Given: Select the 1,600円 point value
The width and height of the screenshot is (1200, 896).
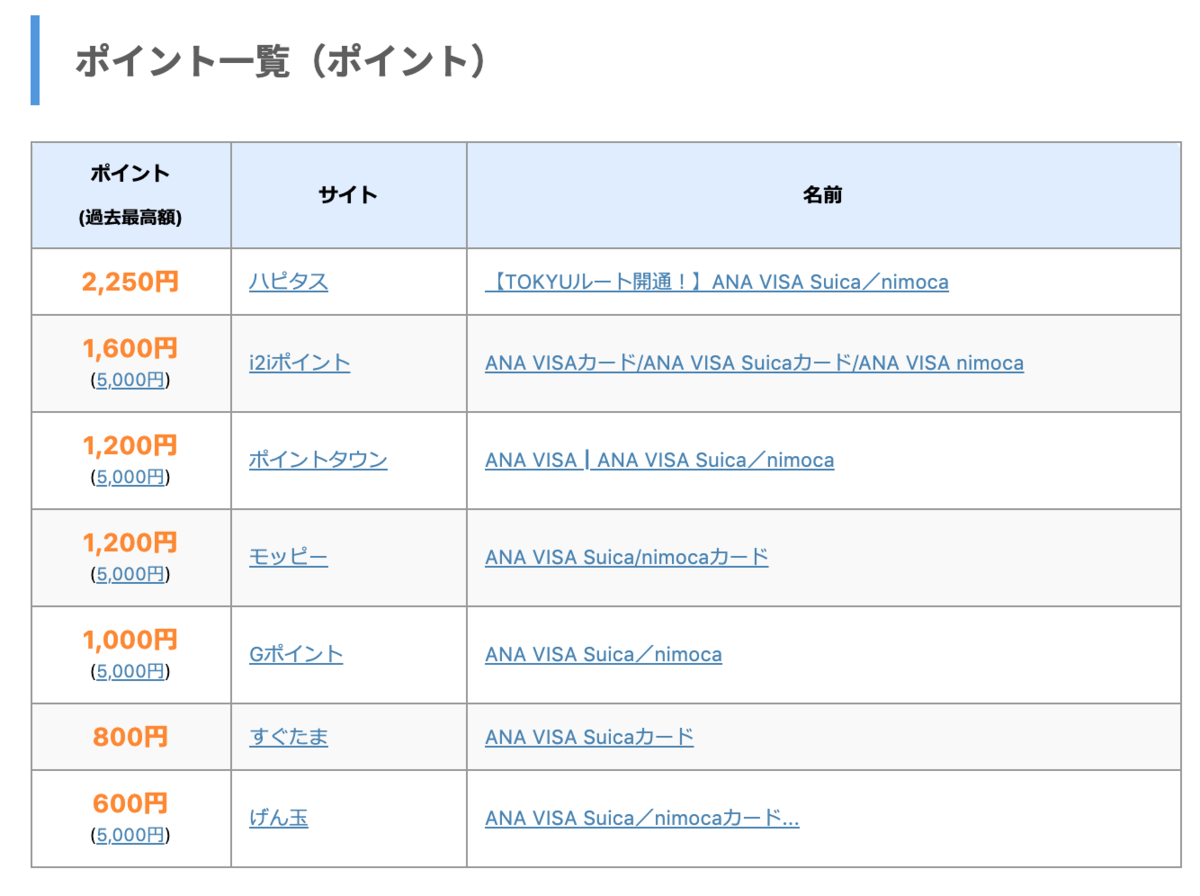Looking at the screenshot, I should (x=130, y=349).
